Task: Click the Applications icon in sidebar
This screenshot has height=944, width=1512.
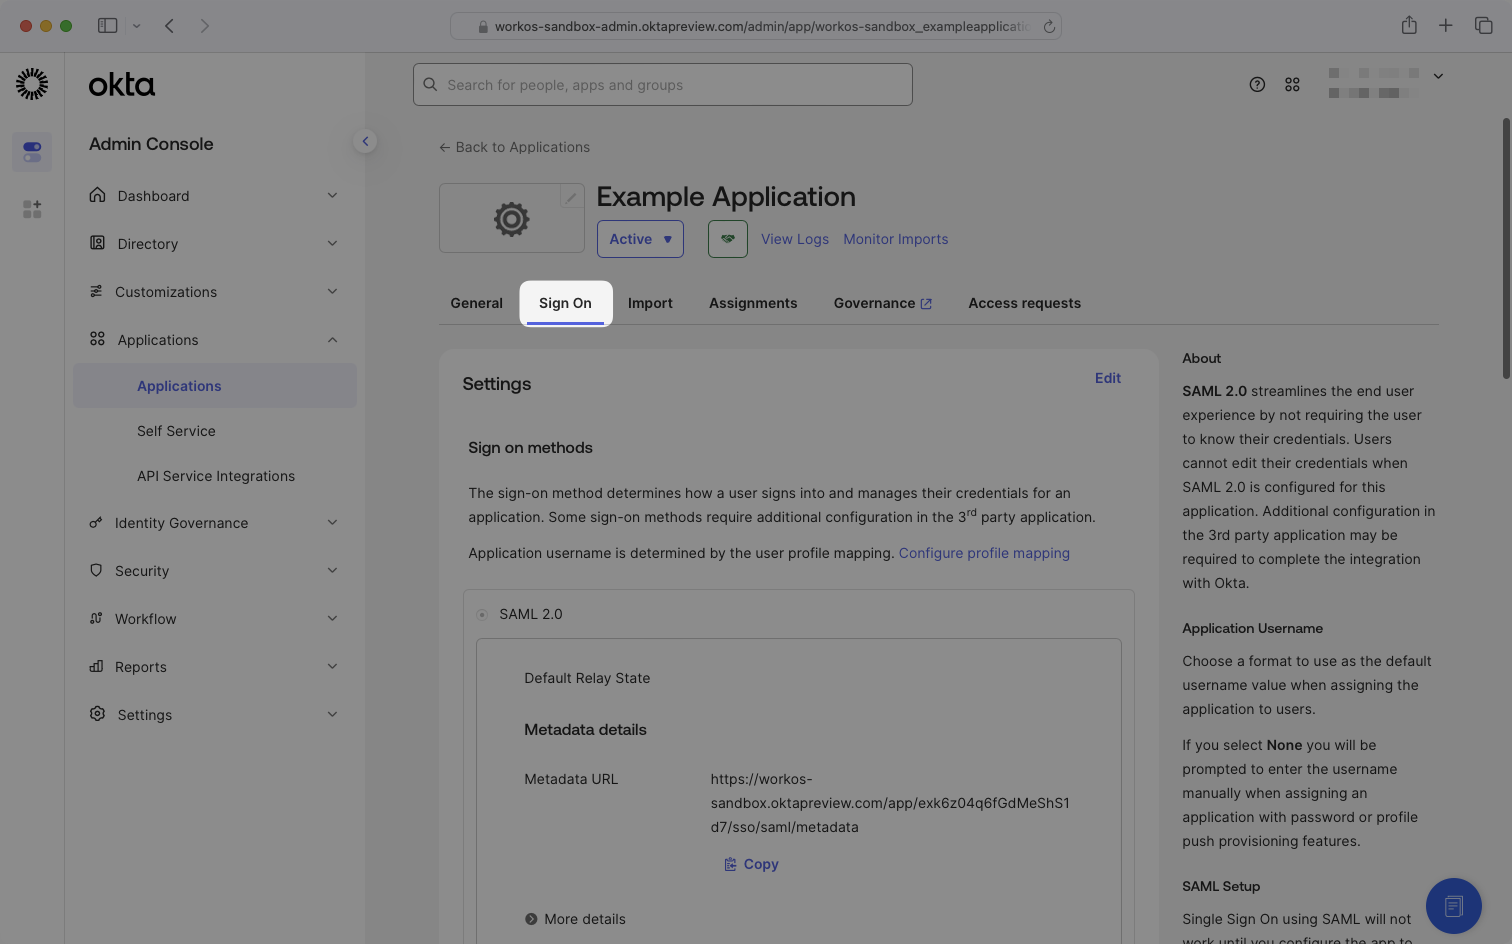Action: 97,339
